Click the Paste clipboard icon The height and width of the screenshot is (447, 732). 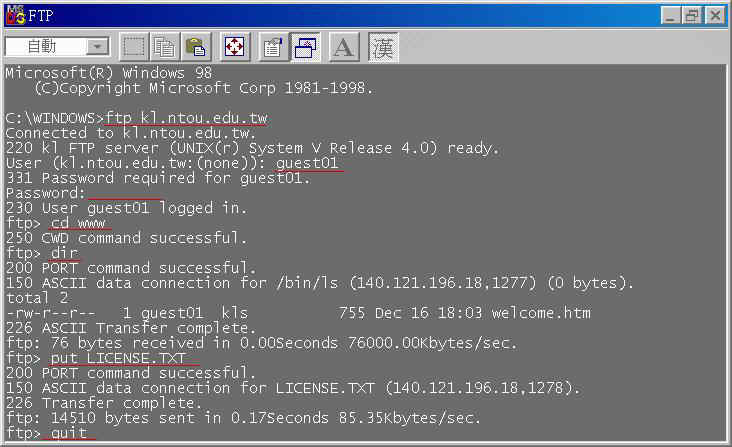pos(196,47)
